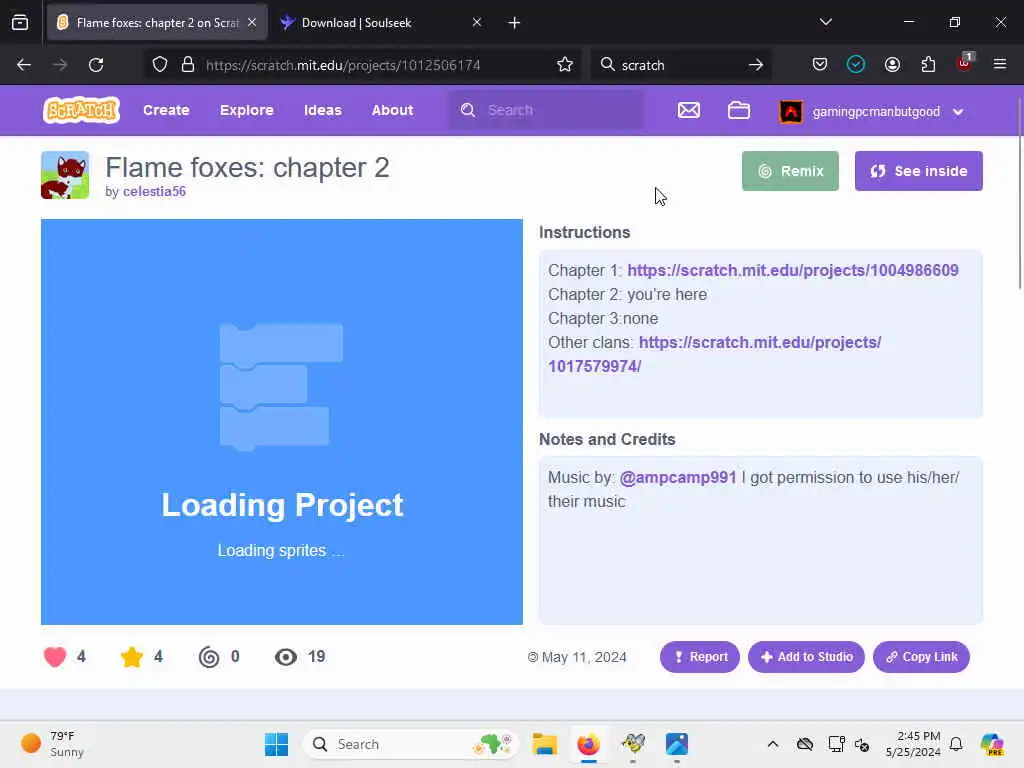
Task: Favorite the project with star icon
Action: click(131, 656)
